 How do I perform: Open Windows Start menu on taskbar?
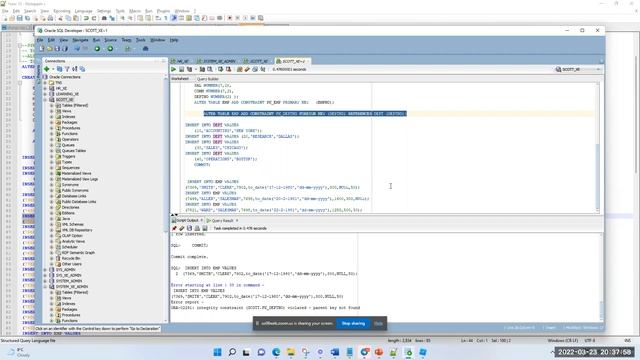point(218,352)
